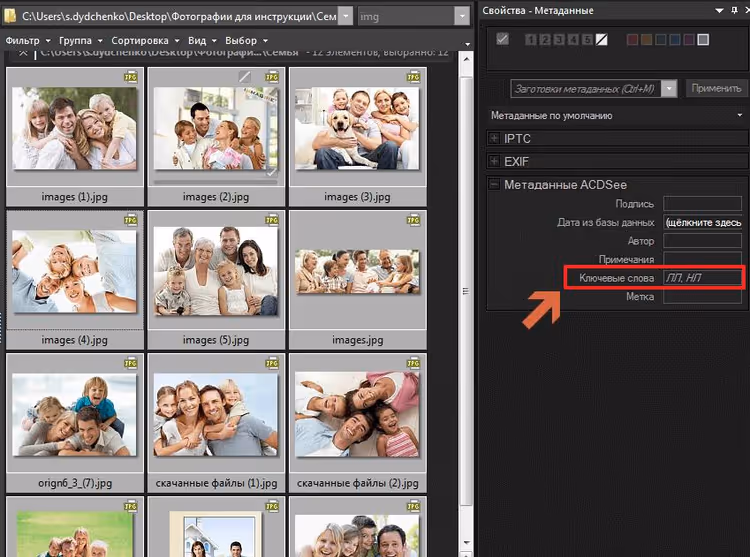750x557 pixels.
Task: Click the Примечания input field
Action: pyautogui.click(x=703, y=259)
